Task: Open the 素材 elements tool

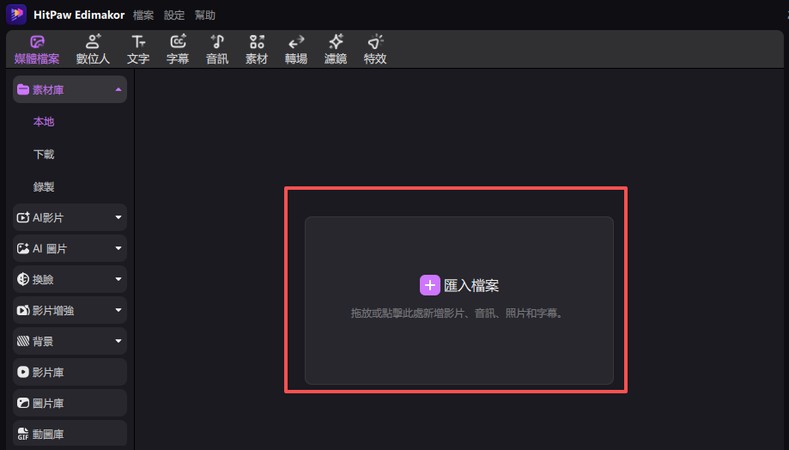Action: tap(257, 49)
